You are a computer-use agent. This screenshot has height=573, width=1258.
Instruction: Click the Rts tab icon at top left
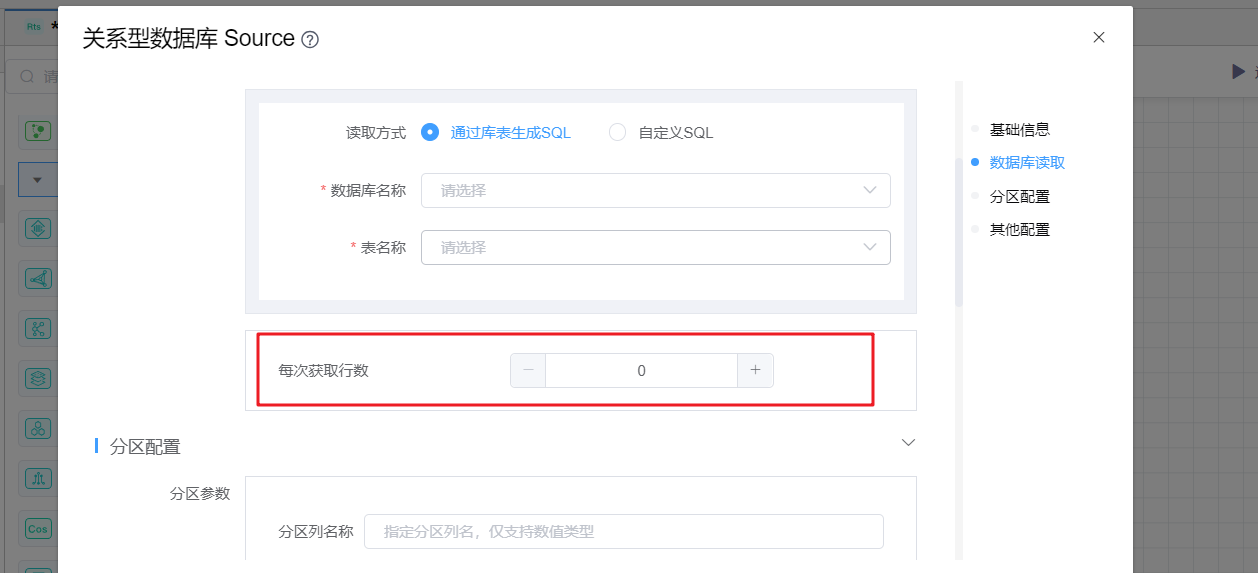34,27
